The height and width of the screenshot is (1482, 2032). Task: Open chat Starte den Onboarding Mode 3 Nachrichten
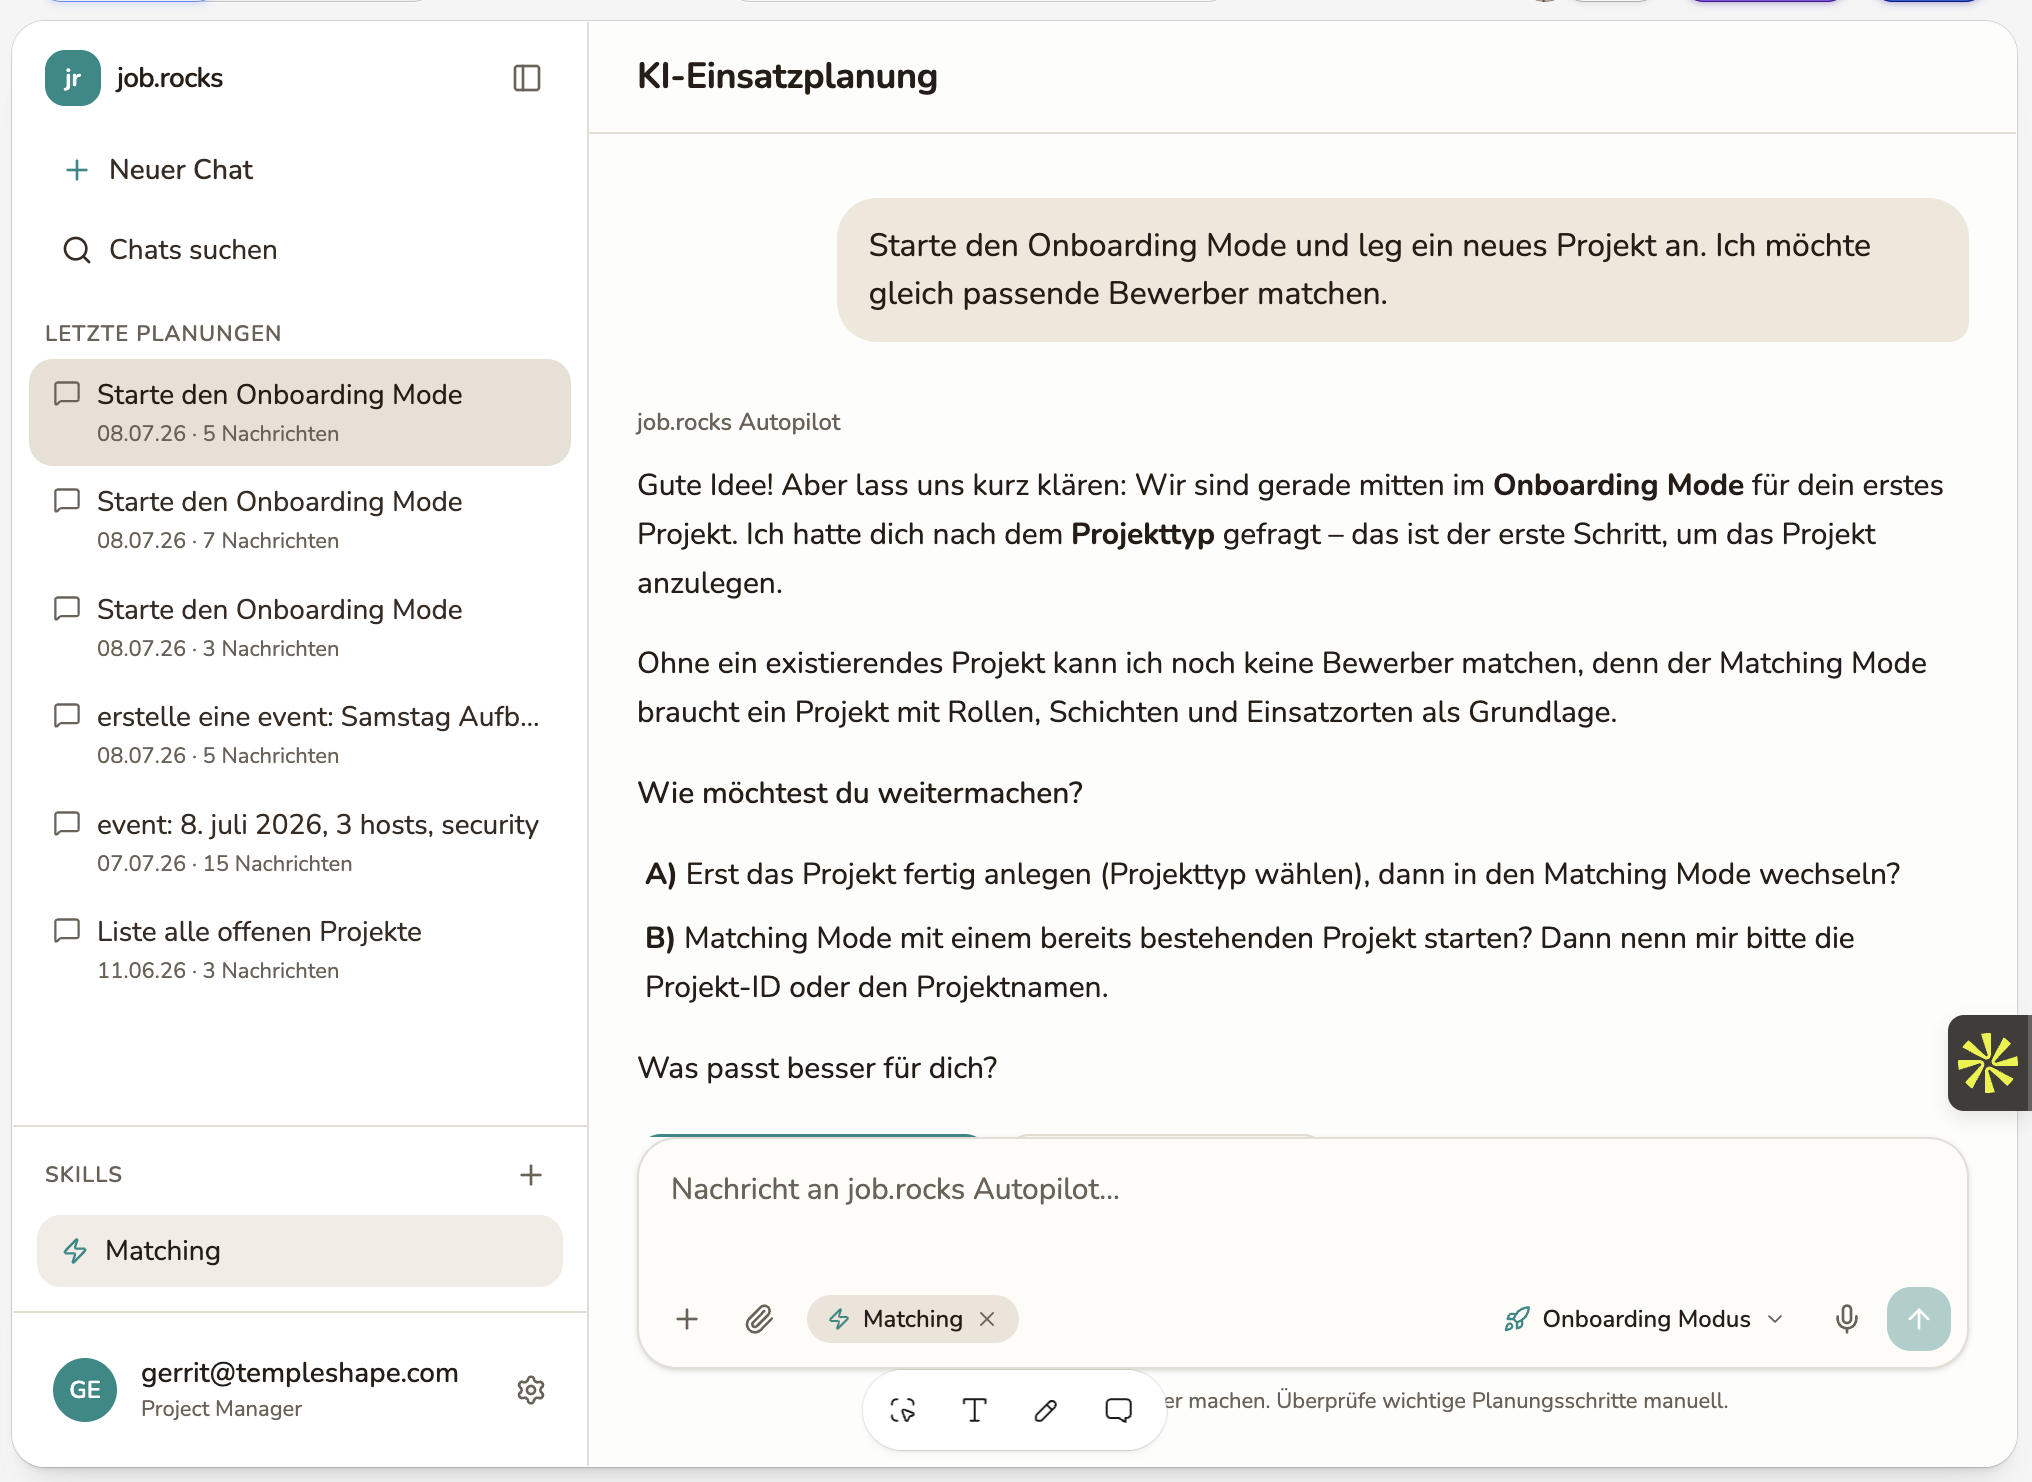click(x=300, y=627)
